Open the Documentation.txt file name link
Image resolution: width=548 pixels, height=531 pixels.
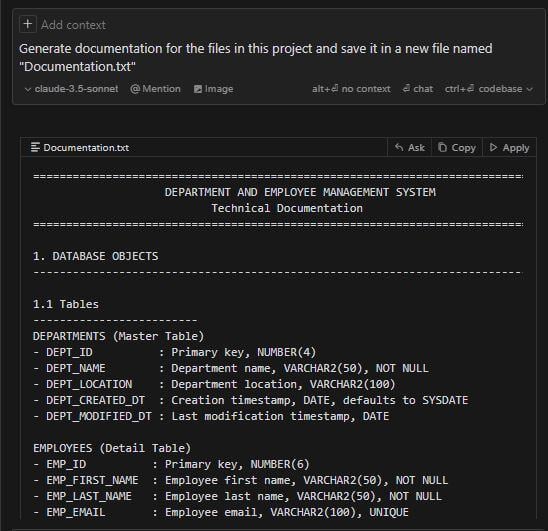pos(86,148)
